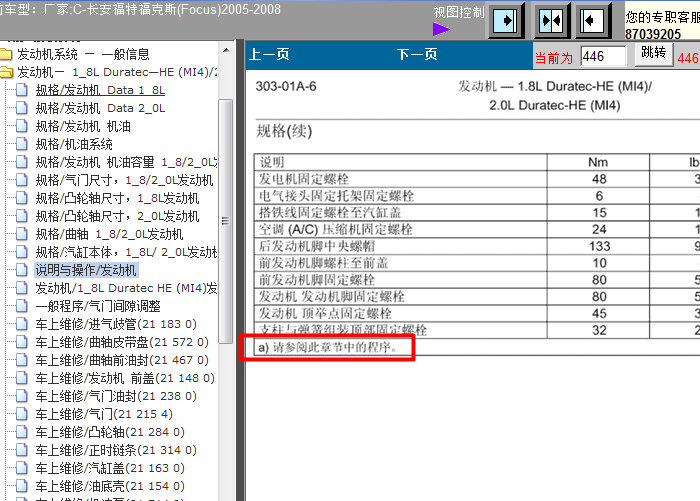Click the tree panel scrollbar thumb
The image size is (700, 501).
coord(225,221)
